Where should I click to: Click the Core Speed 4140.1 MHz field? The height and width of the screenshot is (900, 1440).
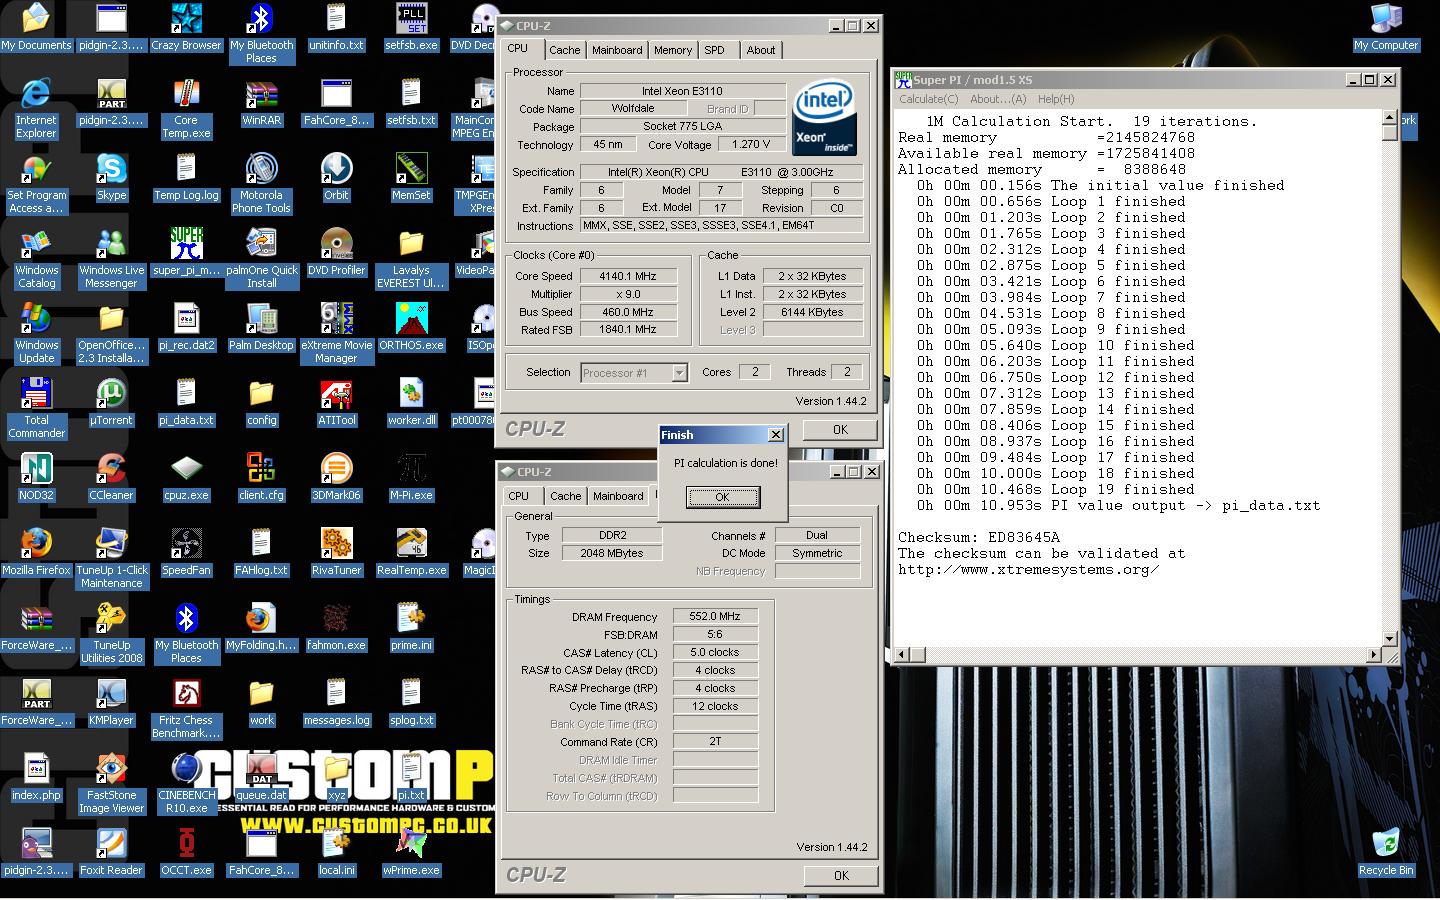point(629,276)
